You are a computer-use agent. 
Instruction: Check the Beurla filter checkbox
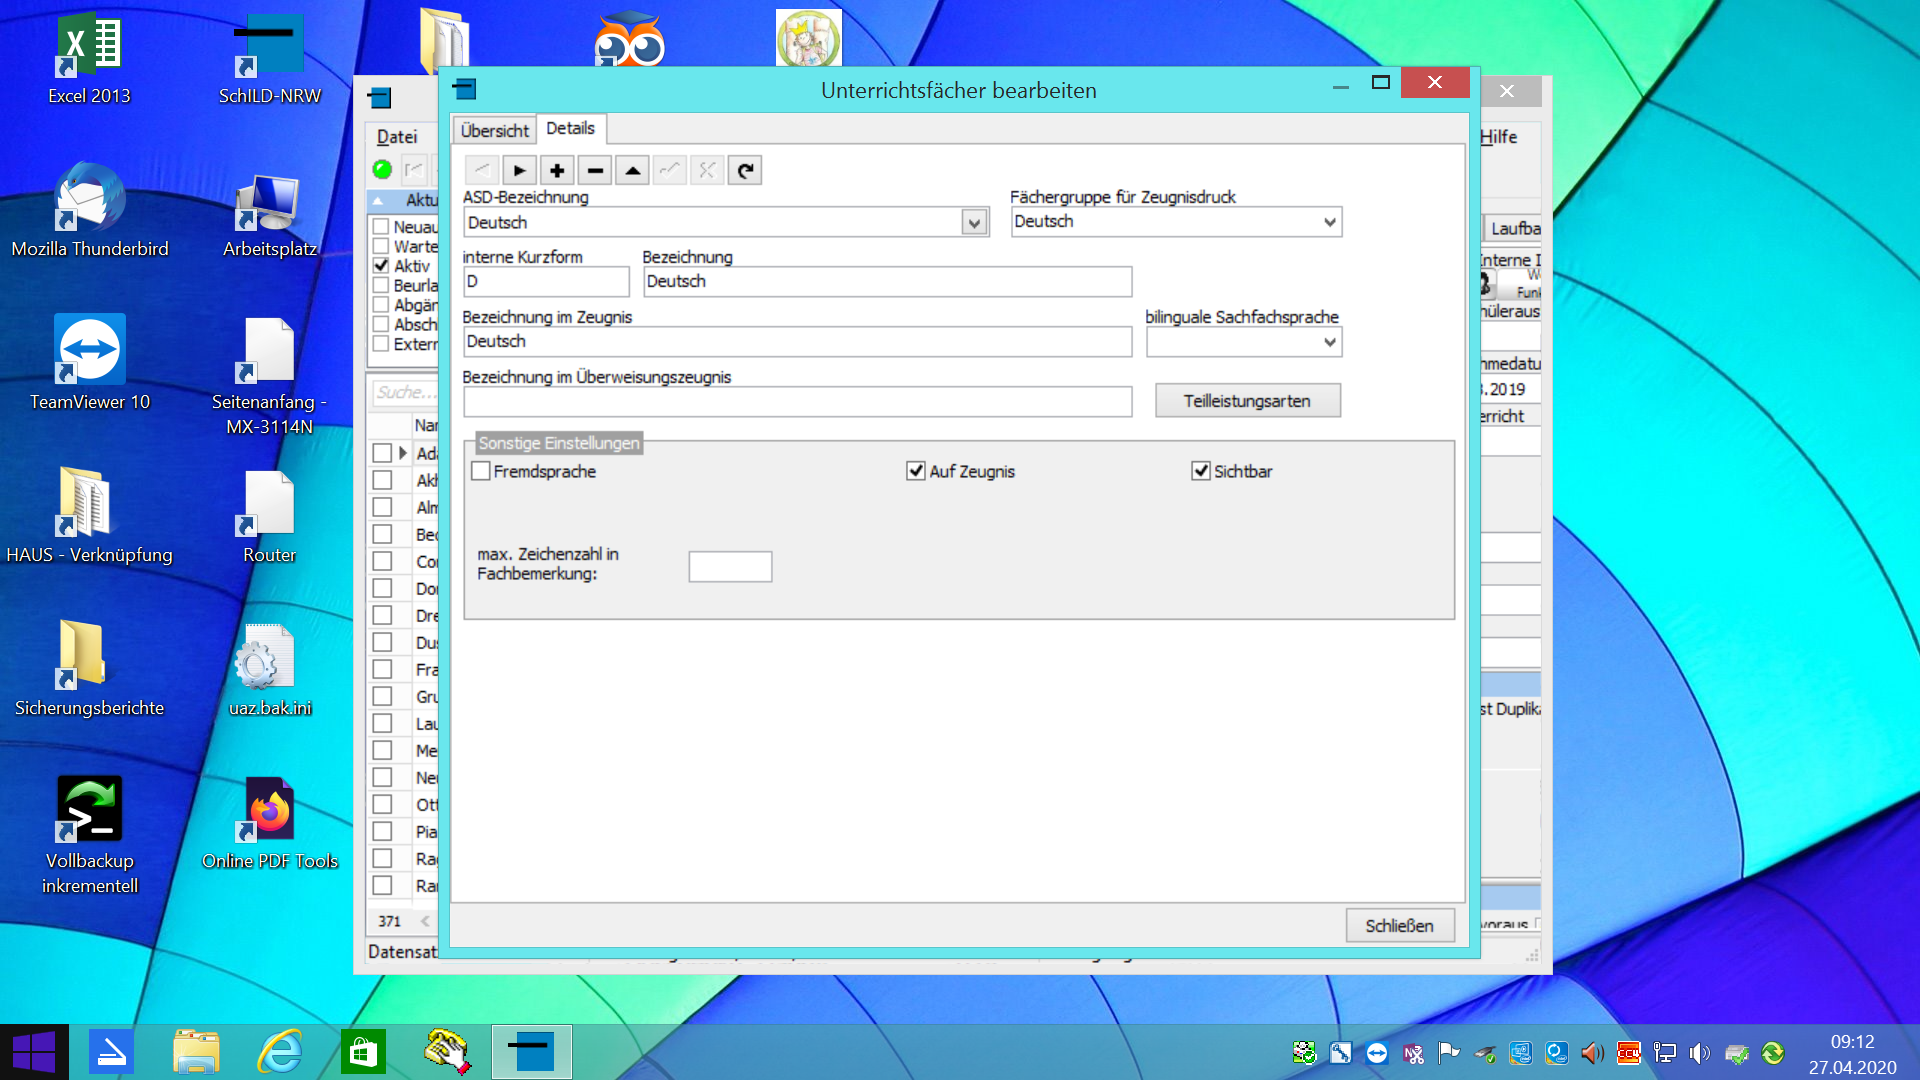click(381, 285)
